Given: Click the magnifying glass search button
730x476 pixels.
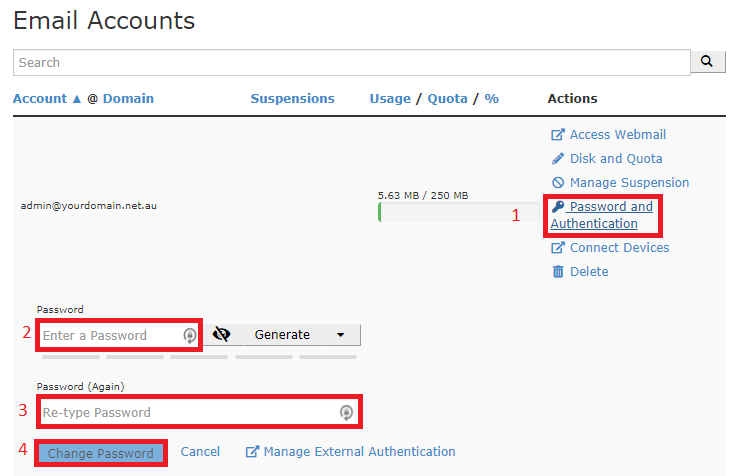Looking at the screenshot, I should [x=707, y=62].
